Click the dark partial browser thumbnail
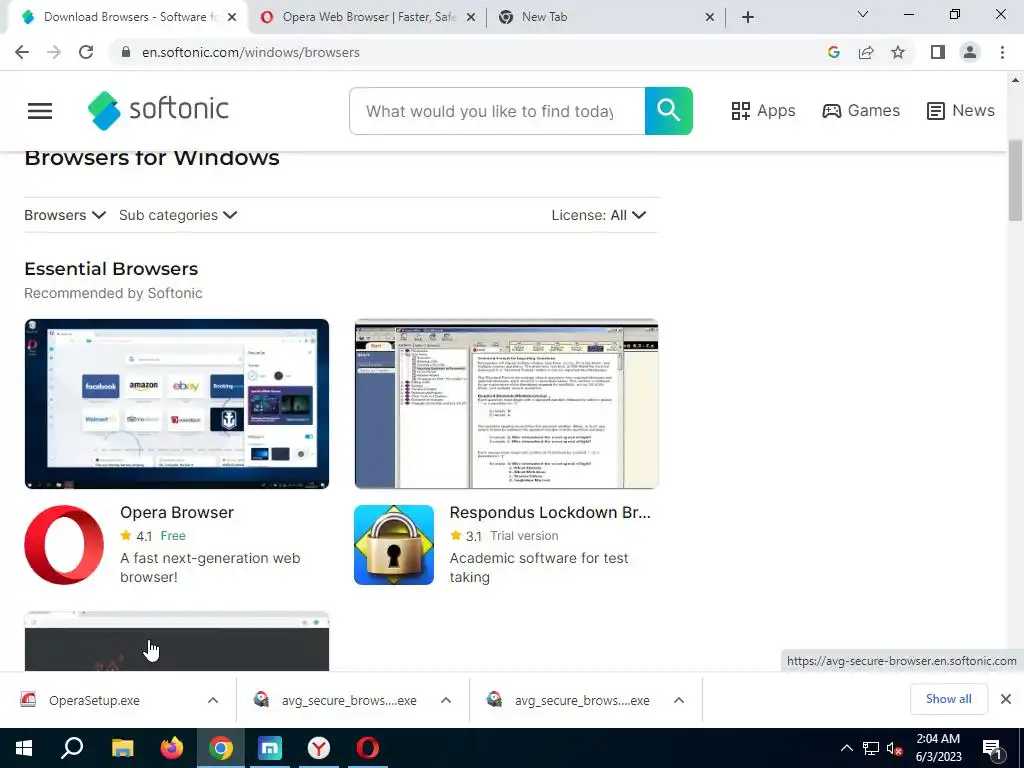Viewport: 1024px width, 768px height. 177,641
